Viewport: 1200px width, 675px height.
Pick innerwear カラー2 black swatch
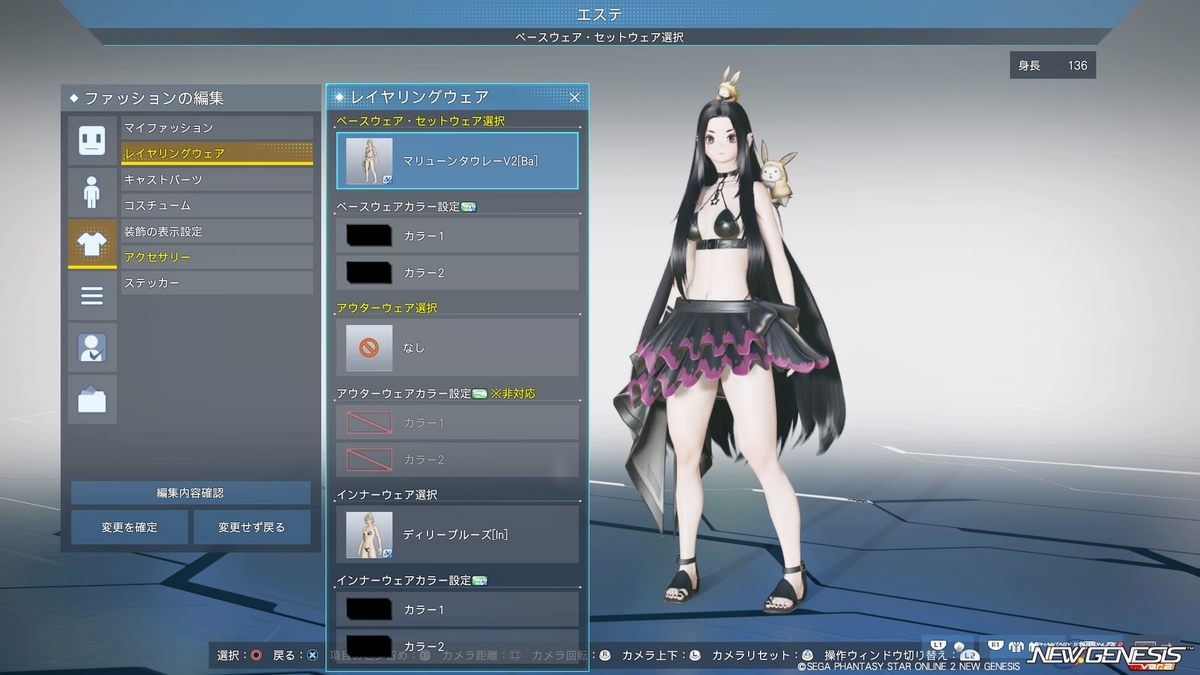tap(368, 645)
